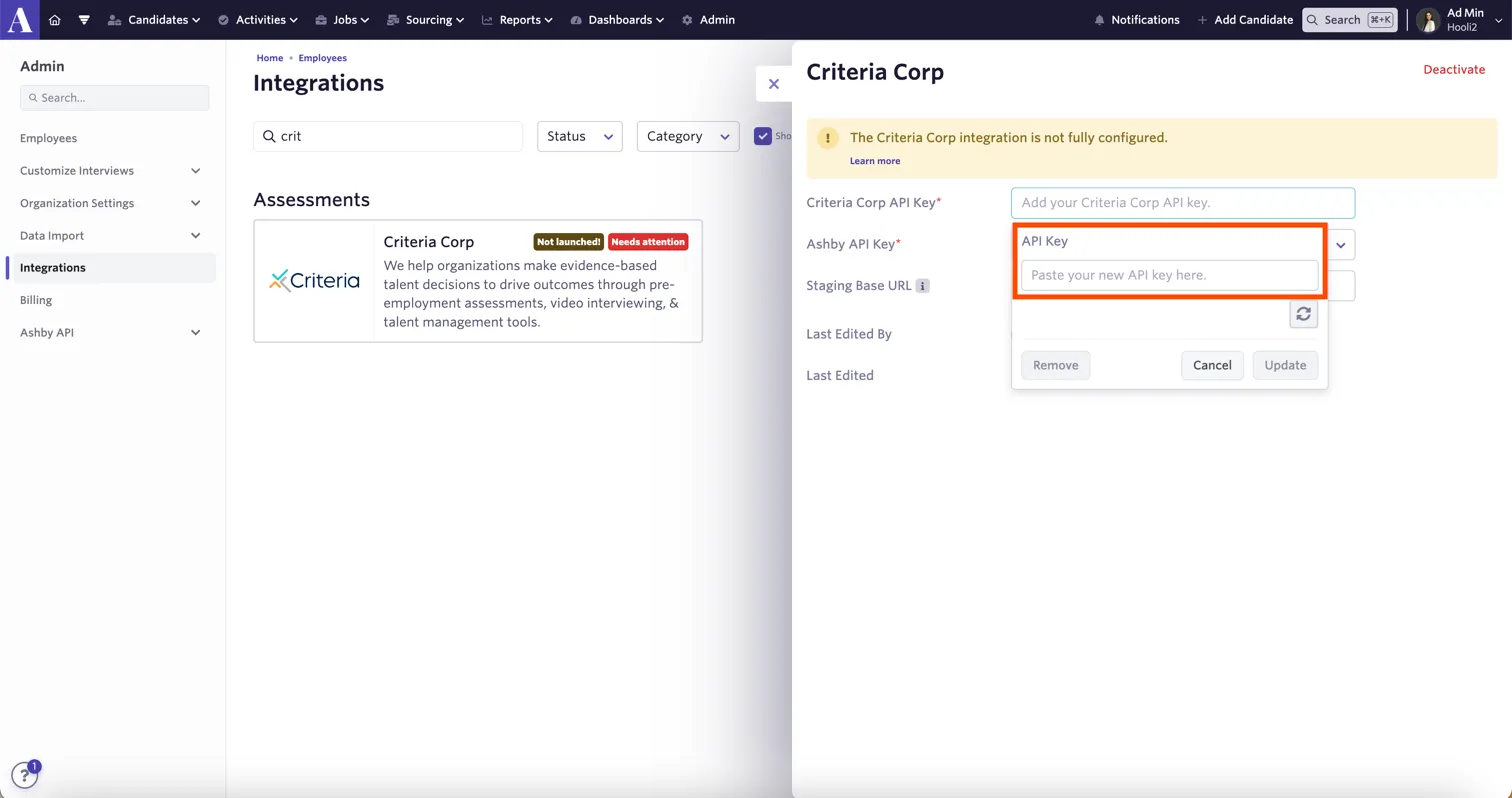Open the Status filter dropdown

pyautogui.click(x=580, y=137)
